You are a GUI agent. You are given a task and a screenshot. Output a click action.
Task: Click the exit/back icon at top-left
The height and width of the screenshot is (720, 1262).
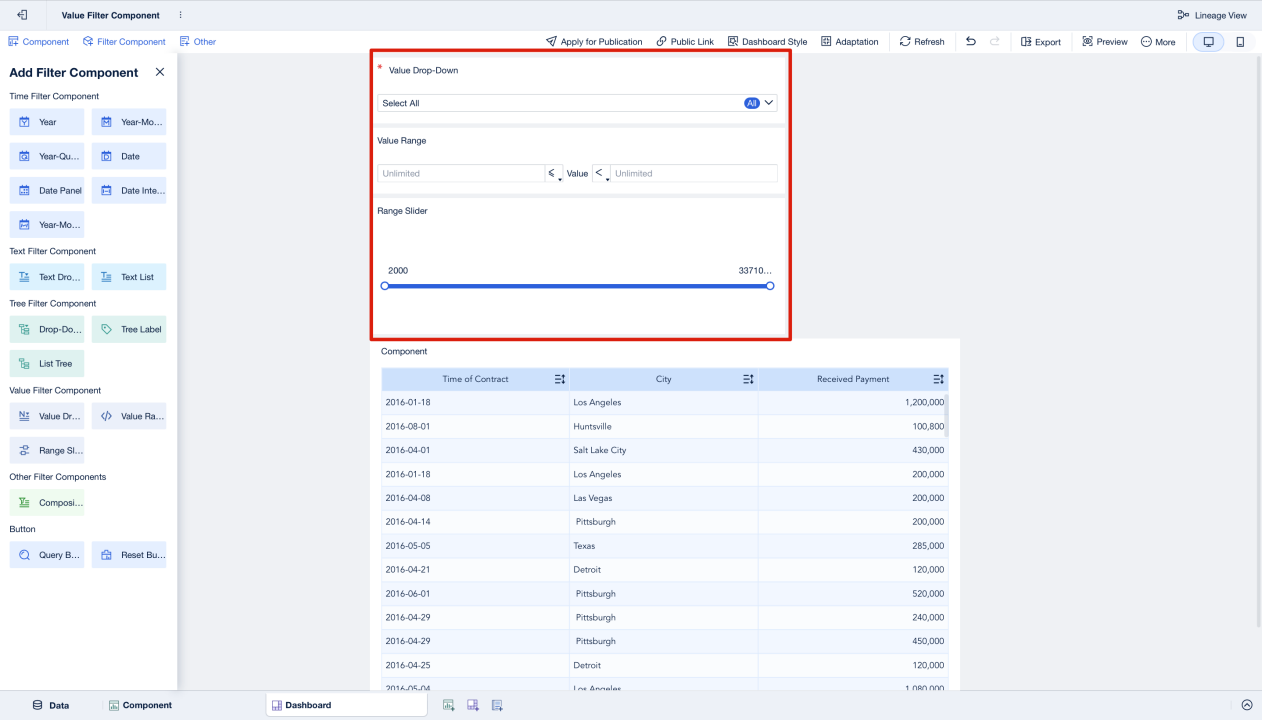click(22, 15)
